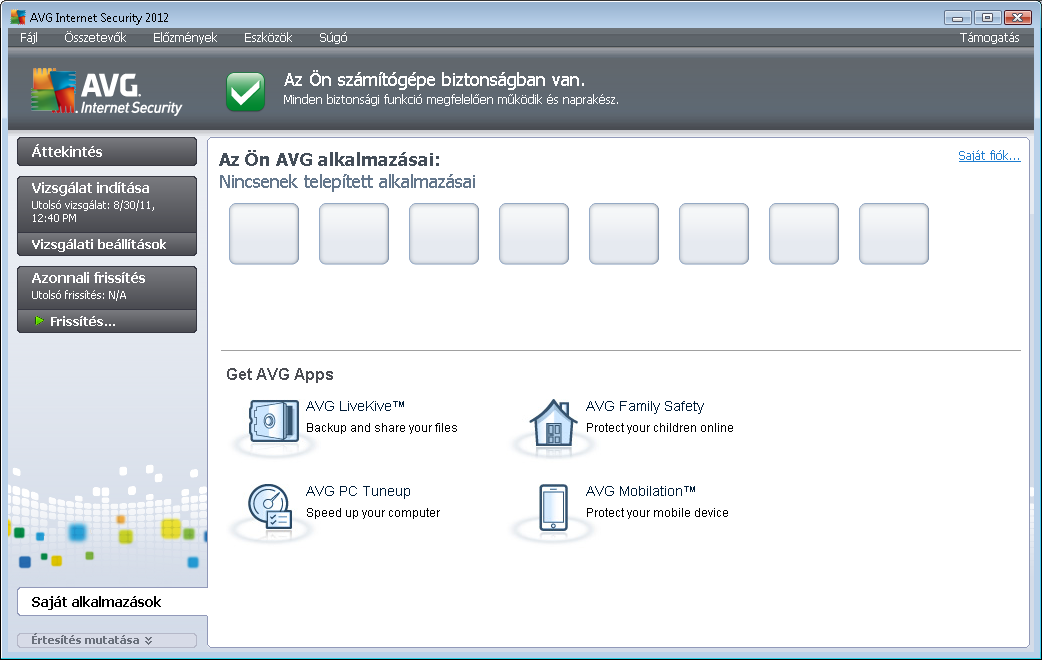Click 'Backup and share your files' text
This screenshot has height=660, width=1042.
[381, 427]
